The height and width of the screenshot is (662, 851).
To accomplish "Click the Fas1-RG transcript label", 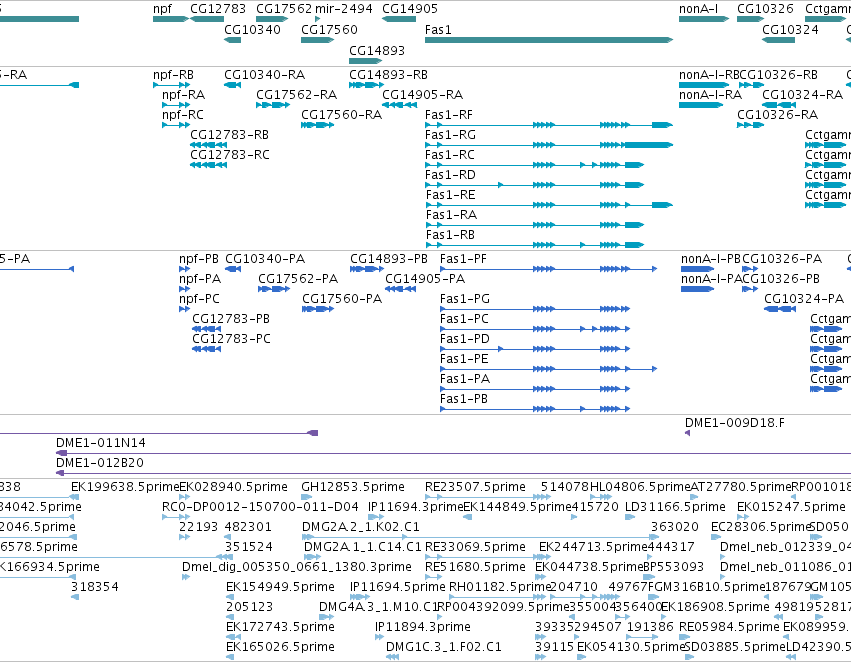I will pyautogui.click(x=450, y=135).
